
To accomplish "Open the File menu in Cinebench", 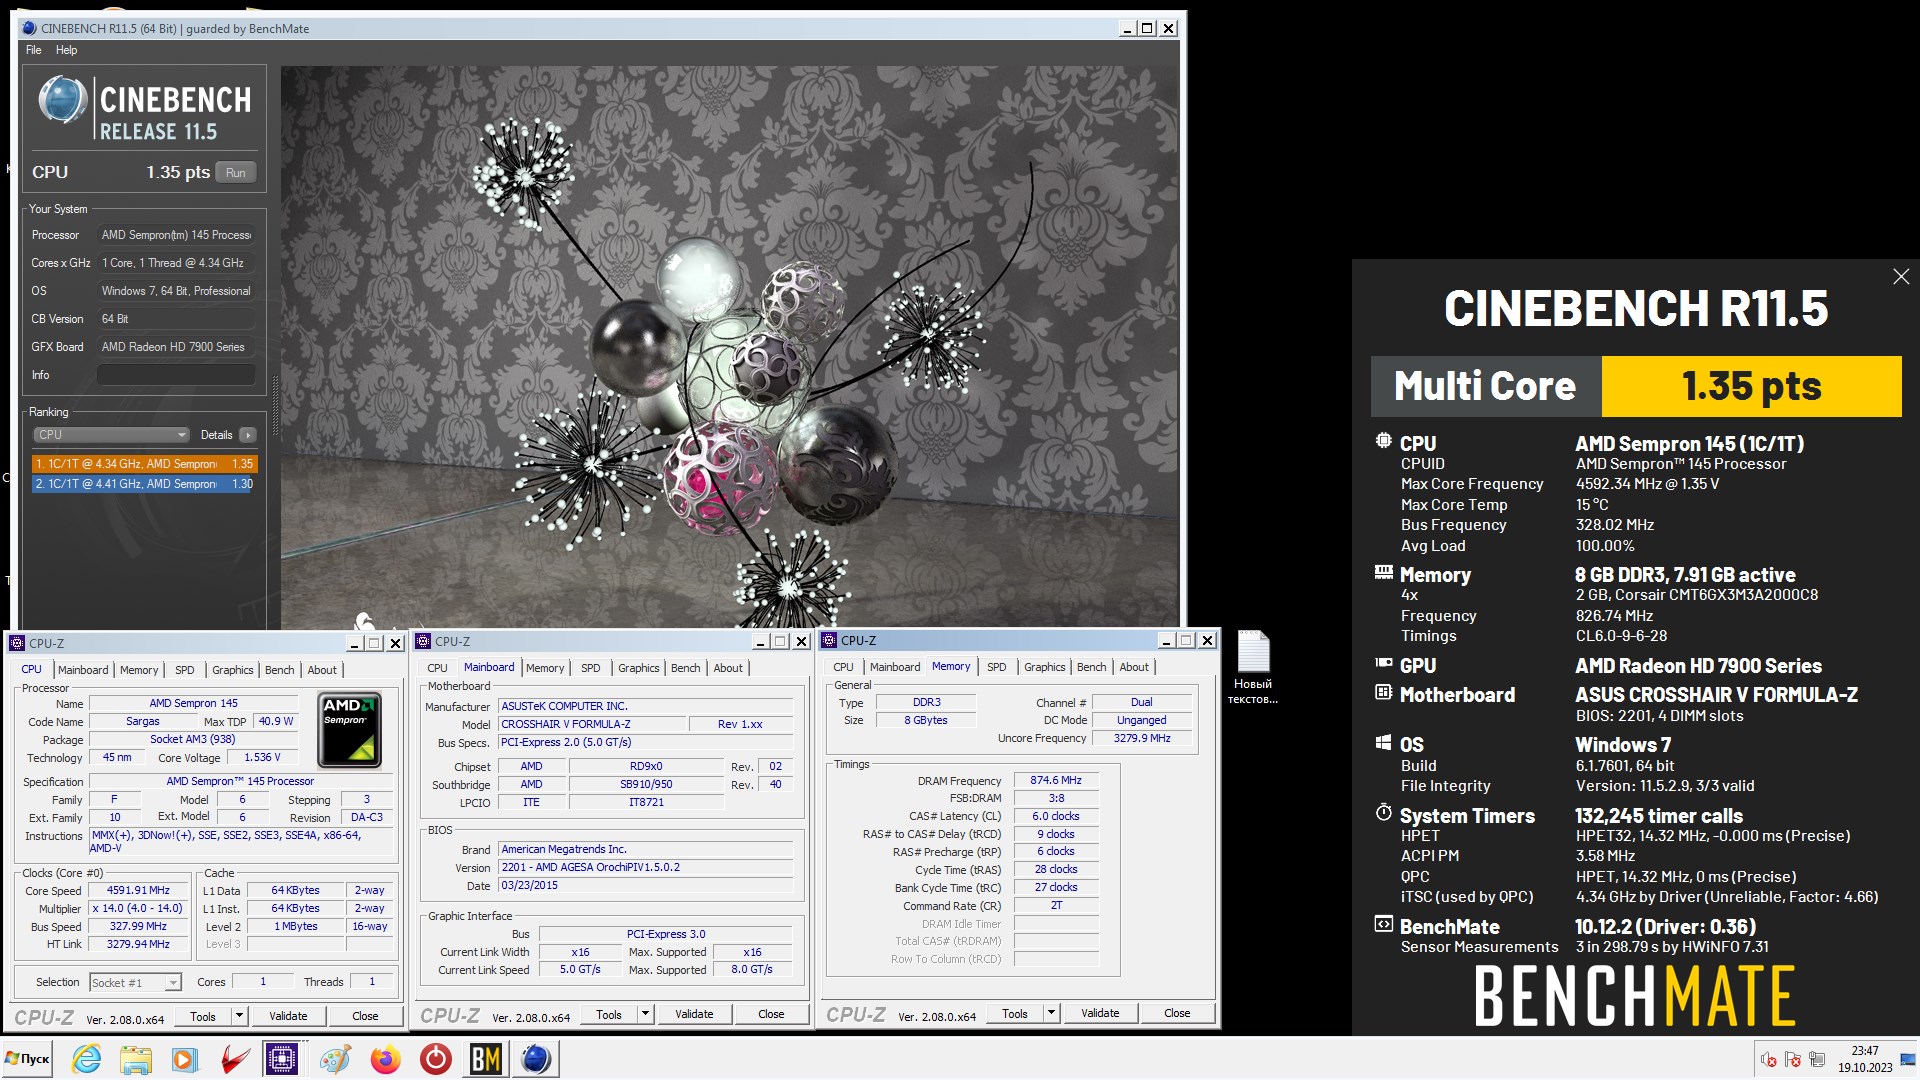I will coord(33,50).
